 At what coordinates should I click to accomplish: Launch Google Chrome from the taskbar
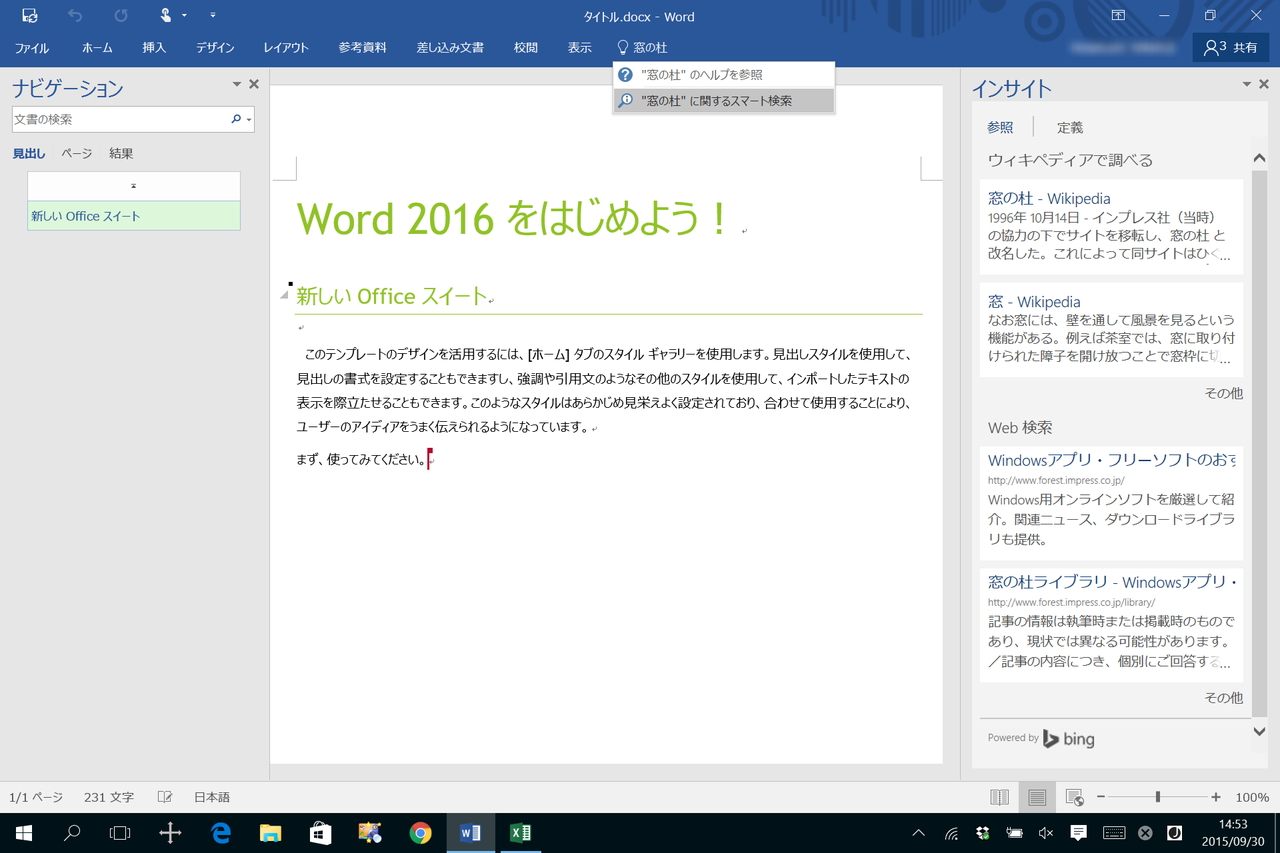[x=420, y=832]
